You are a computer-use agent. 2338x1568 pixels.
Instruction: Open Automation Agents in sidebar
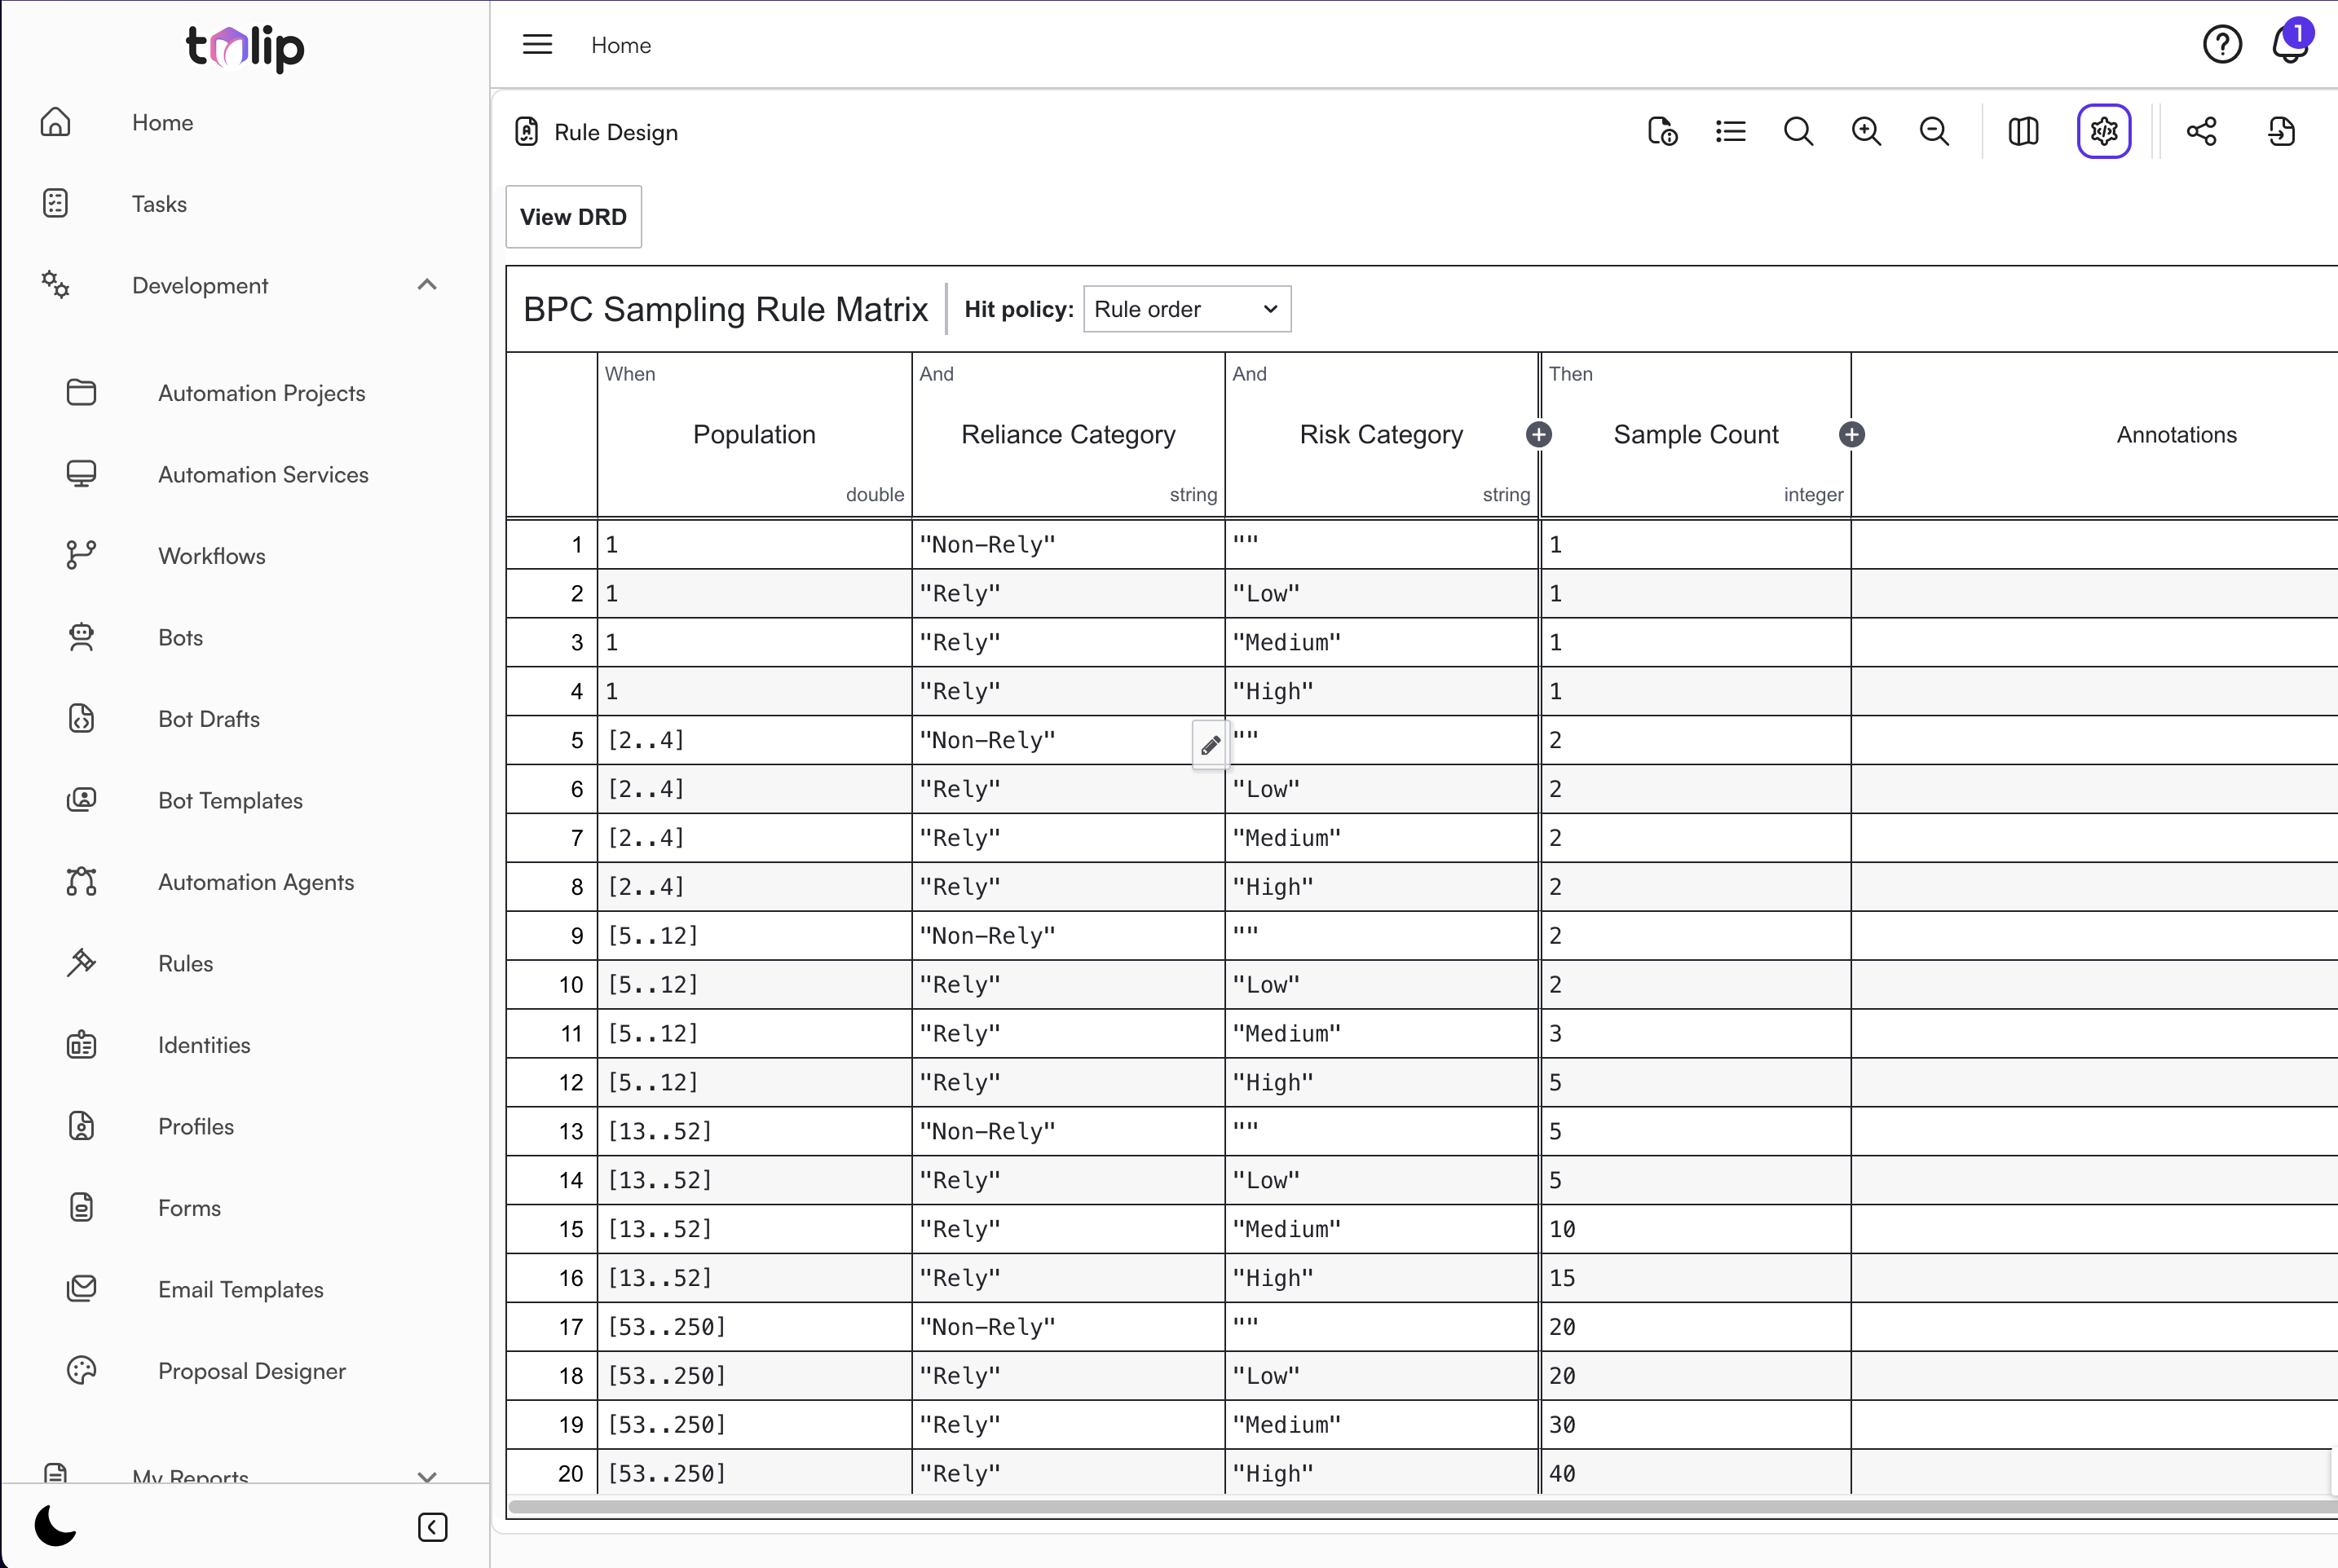coord(256,882)
